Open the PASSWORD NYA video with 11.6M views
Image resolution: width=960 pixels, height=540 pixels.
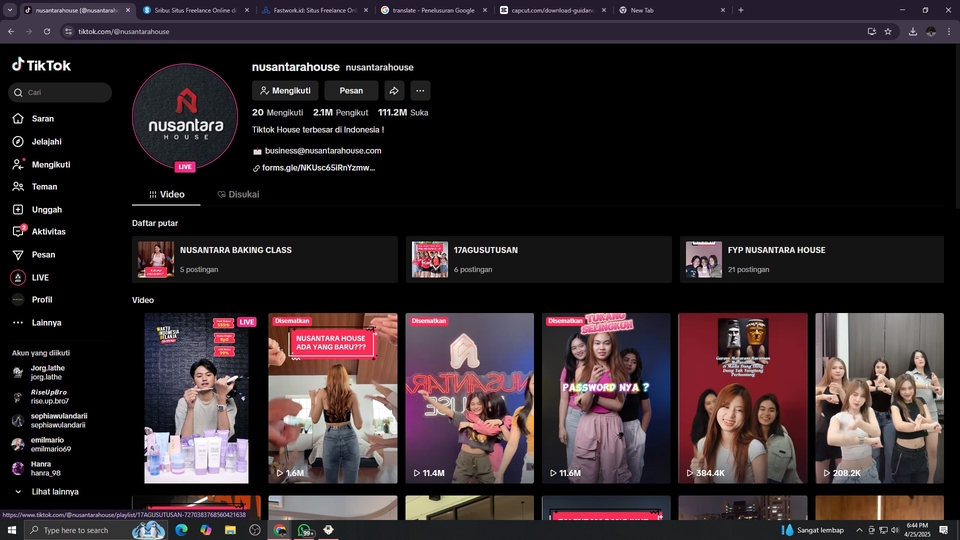[606, 398]
